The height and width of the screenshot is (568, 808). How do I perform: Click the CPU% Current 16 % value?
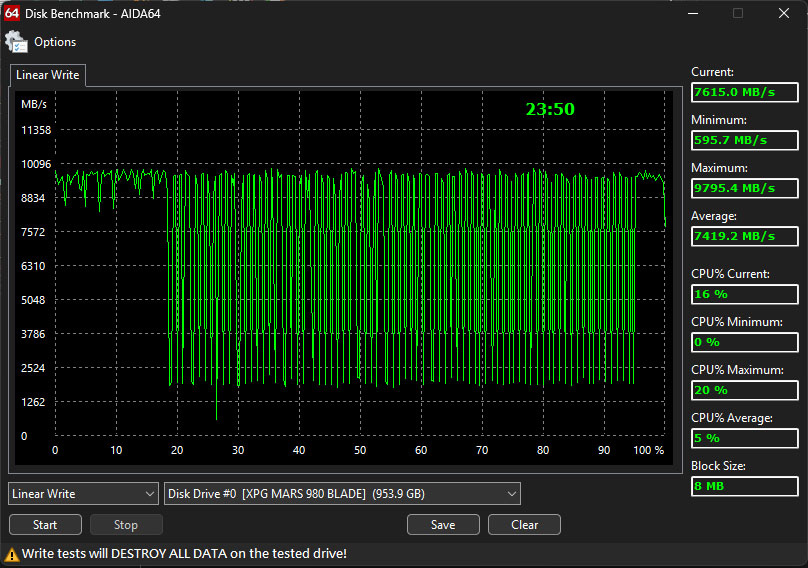pos(745,294)
